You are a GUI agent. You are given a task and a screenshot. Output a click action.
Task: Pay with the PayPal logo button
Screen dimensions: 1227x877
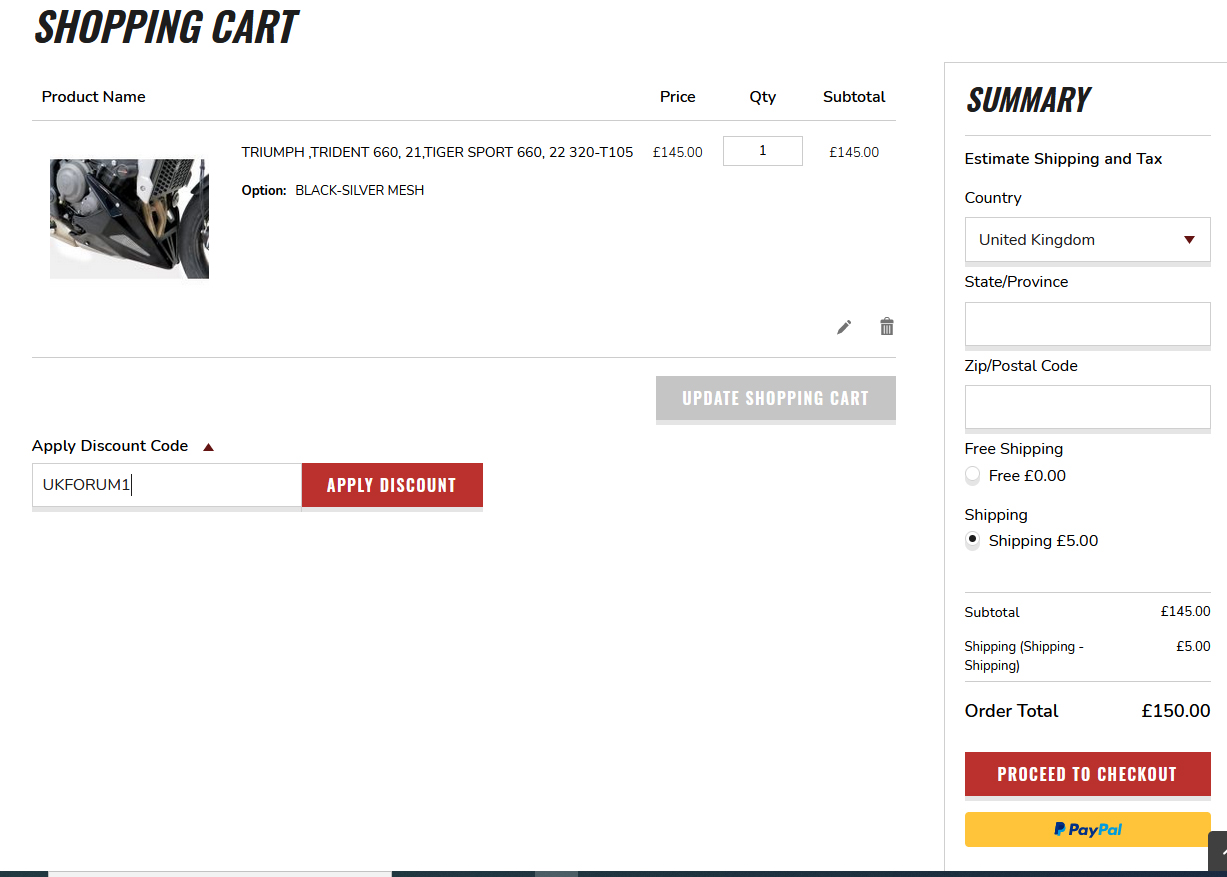[1087, 829]
